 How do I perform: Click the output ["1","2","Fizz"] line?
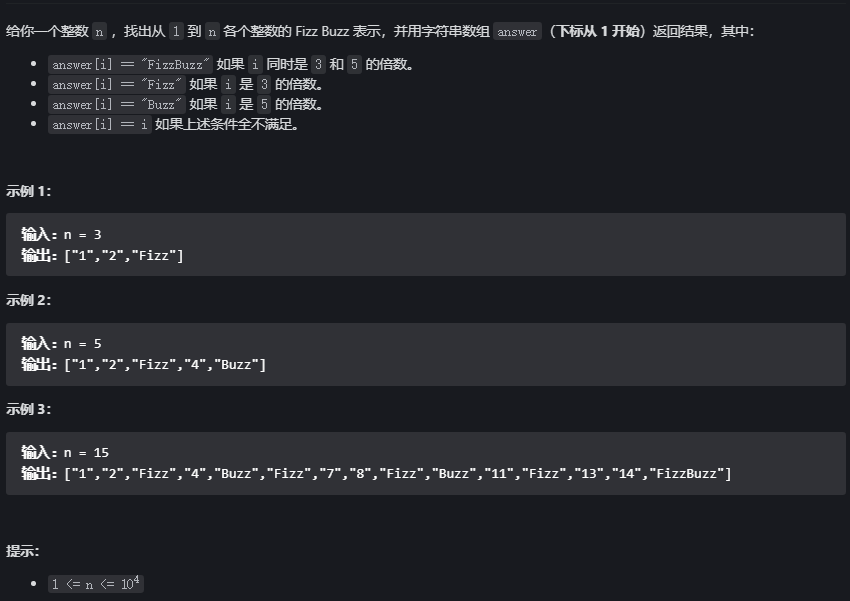click(x=102, y=255)
